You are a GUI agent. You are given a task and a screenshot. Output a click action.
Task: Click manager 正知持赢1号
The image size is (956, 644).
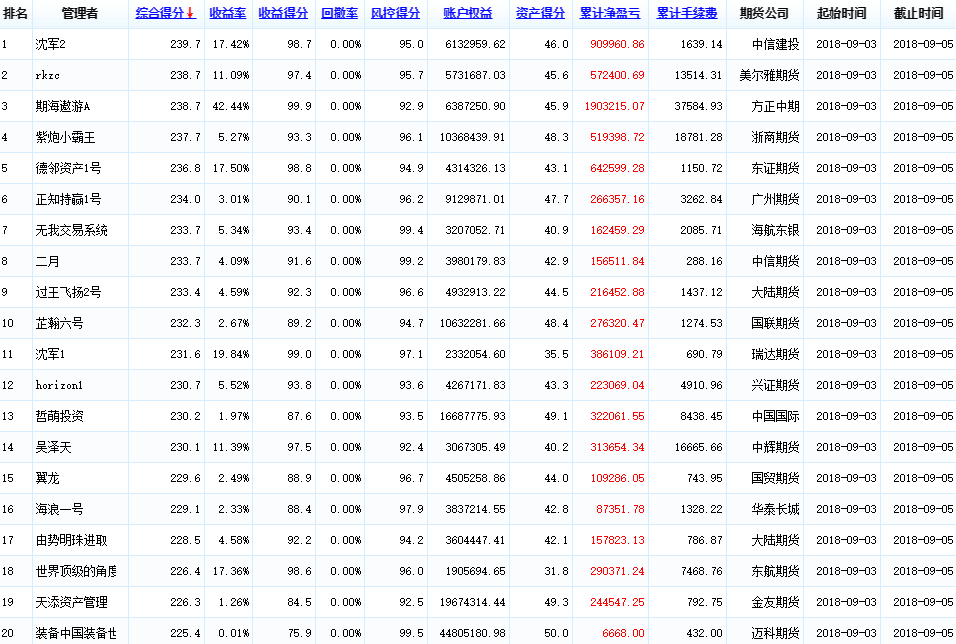point(68,199)
